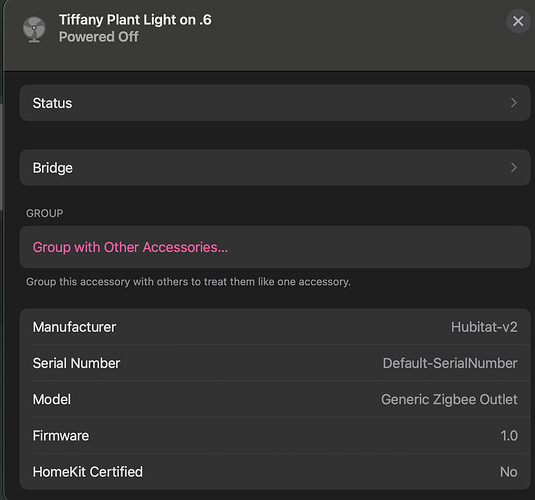Click the firmware version 1.0 value
The height and width of the screenshot is (500, 535).
(x=509, y=435)
